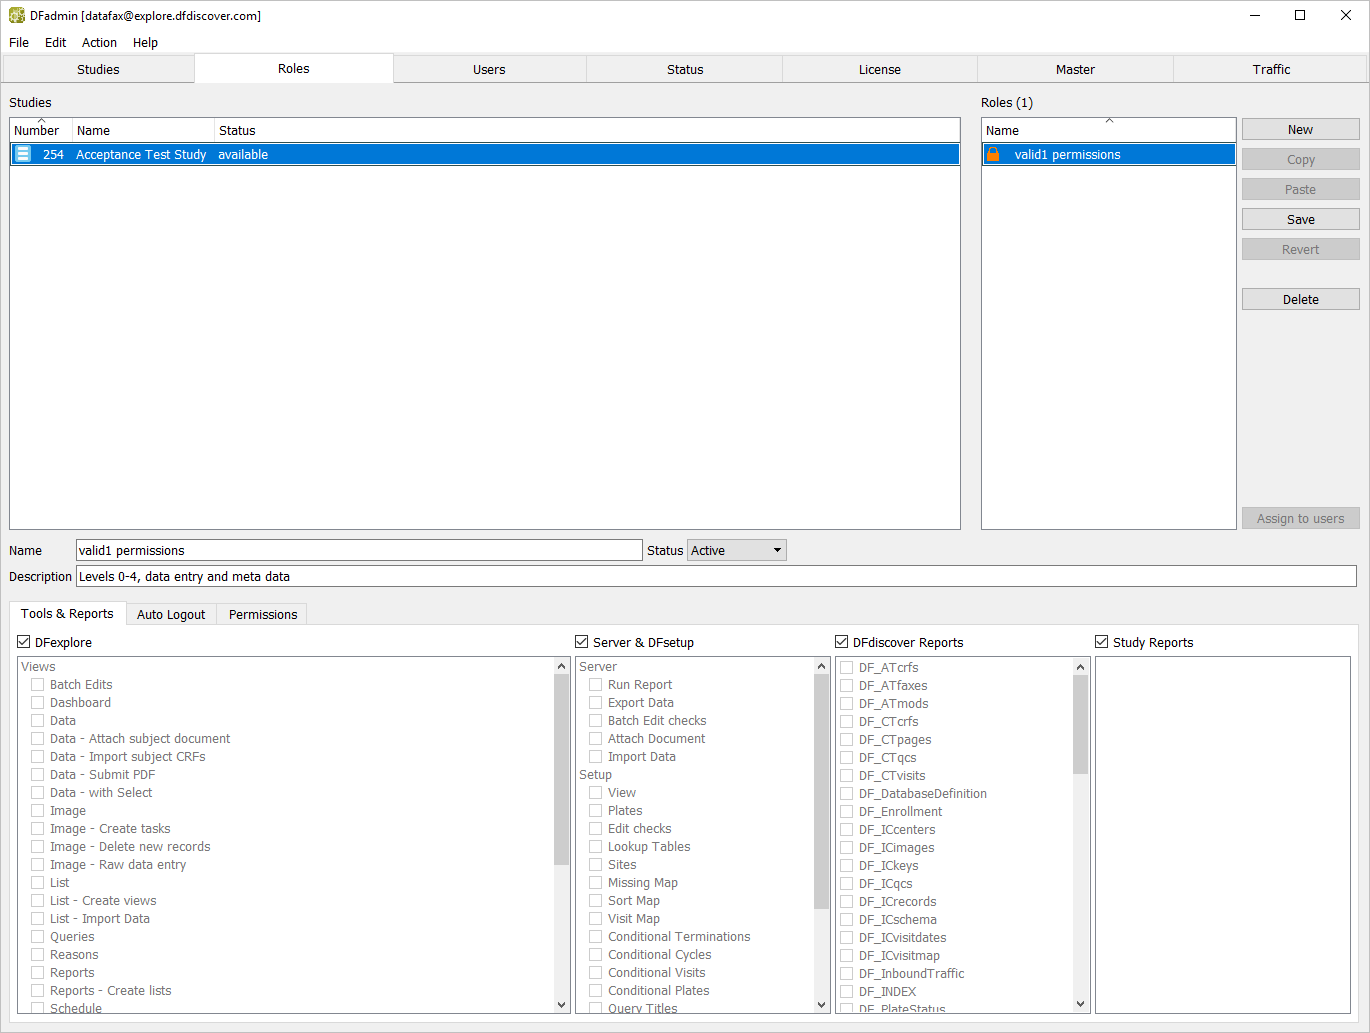1370x1033 pixels.
Task: Disable the Study Reports checkbox
Action: [1102, 642]
